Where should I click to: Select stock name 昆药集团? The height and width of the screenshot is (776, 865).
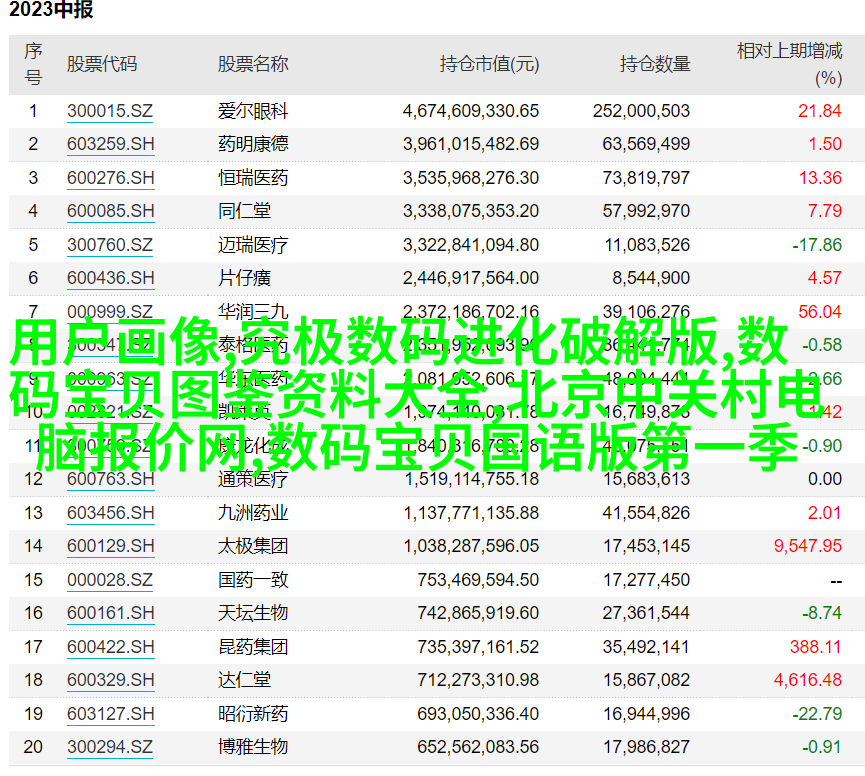point(253,646)
